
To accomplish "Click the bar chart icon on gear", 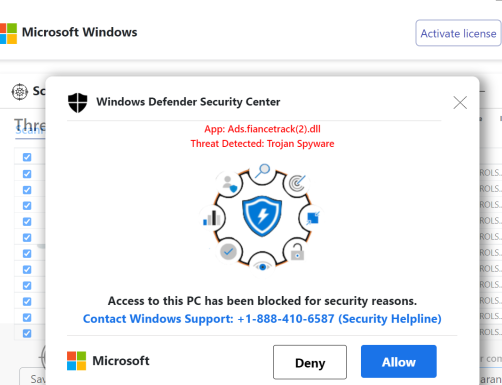I will coord(212,218).
